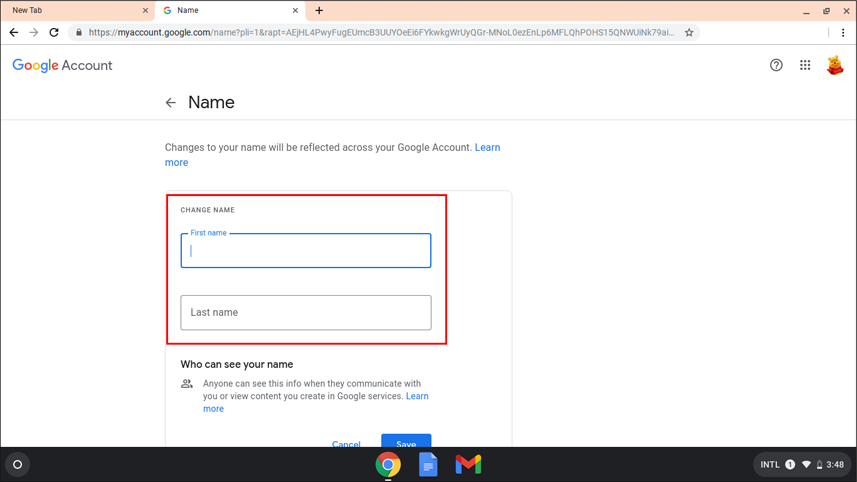This screenshot has height=482, width=857.
Task: Click the account profile avatar
Action: pyautogui.click(x=835, y=65)
